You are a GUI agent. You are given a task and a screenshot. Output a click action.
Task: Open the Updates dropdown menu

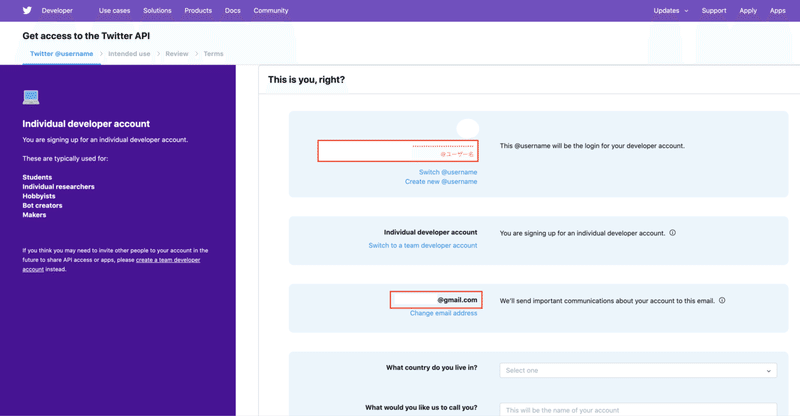[x=670, y=11]
